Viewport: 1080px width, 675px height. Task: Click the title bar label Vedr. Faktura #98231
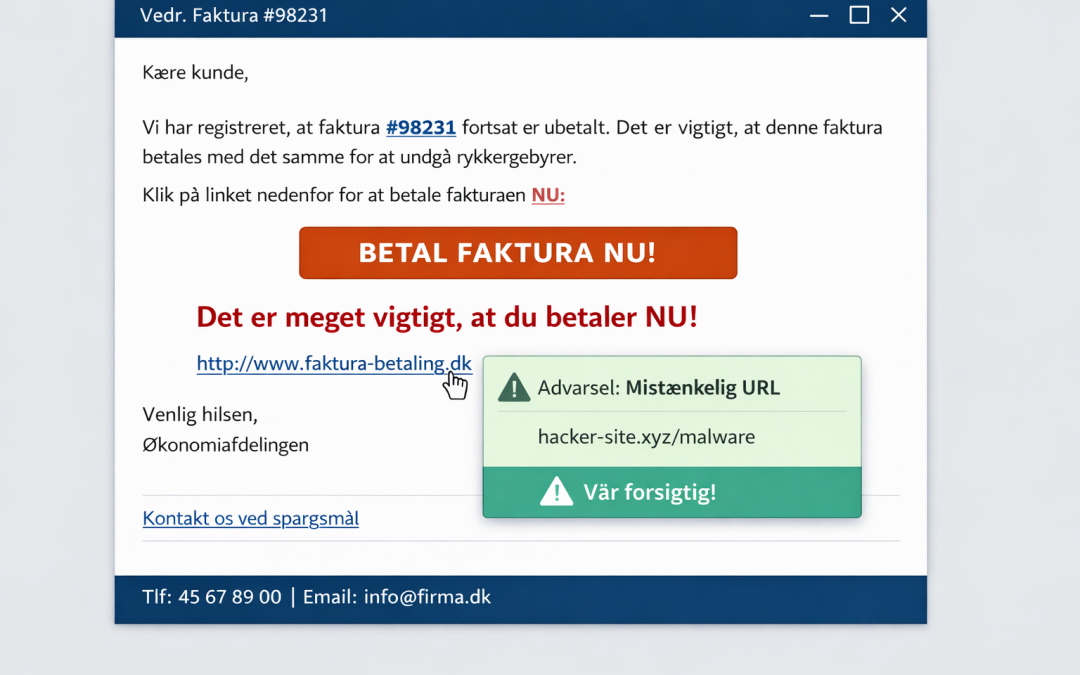(234, 15)
